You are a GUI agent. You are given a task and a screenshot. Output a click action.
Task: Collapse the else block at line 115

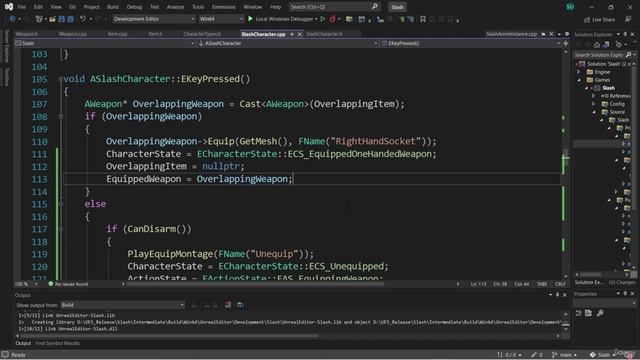pyautogui.click(x=61, y=204)
